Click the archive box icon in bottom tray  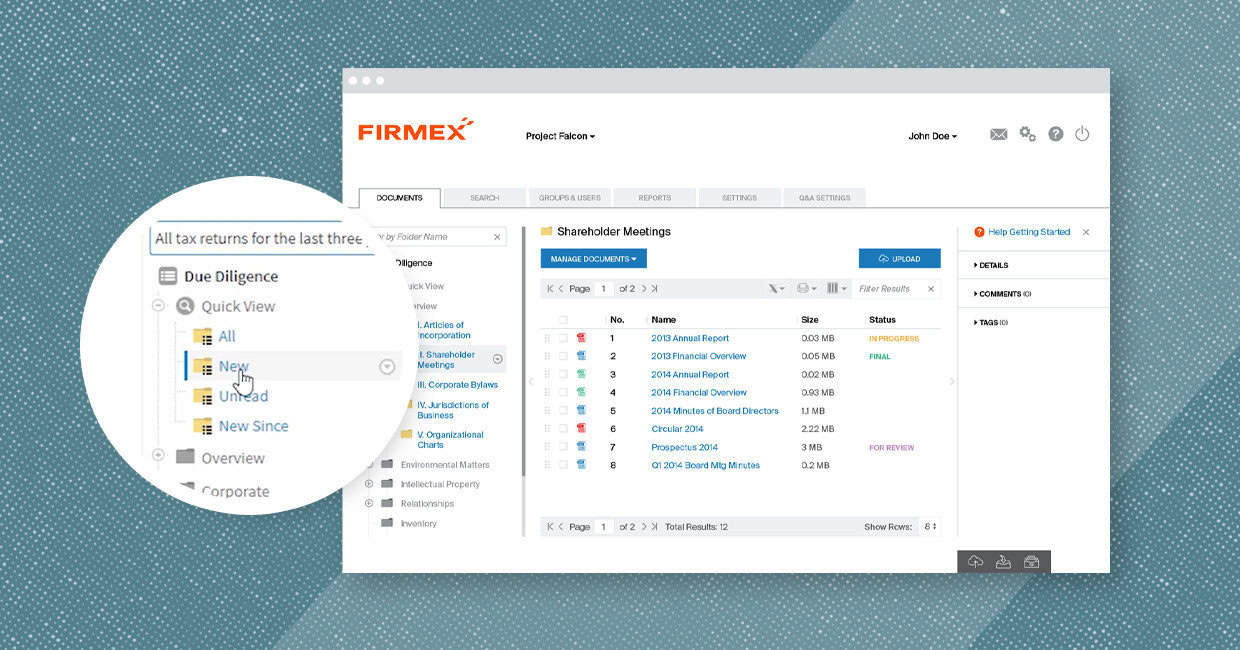click(1031, 562)
